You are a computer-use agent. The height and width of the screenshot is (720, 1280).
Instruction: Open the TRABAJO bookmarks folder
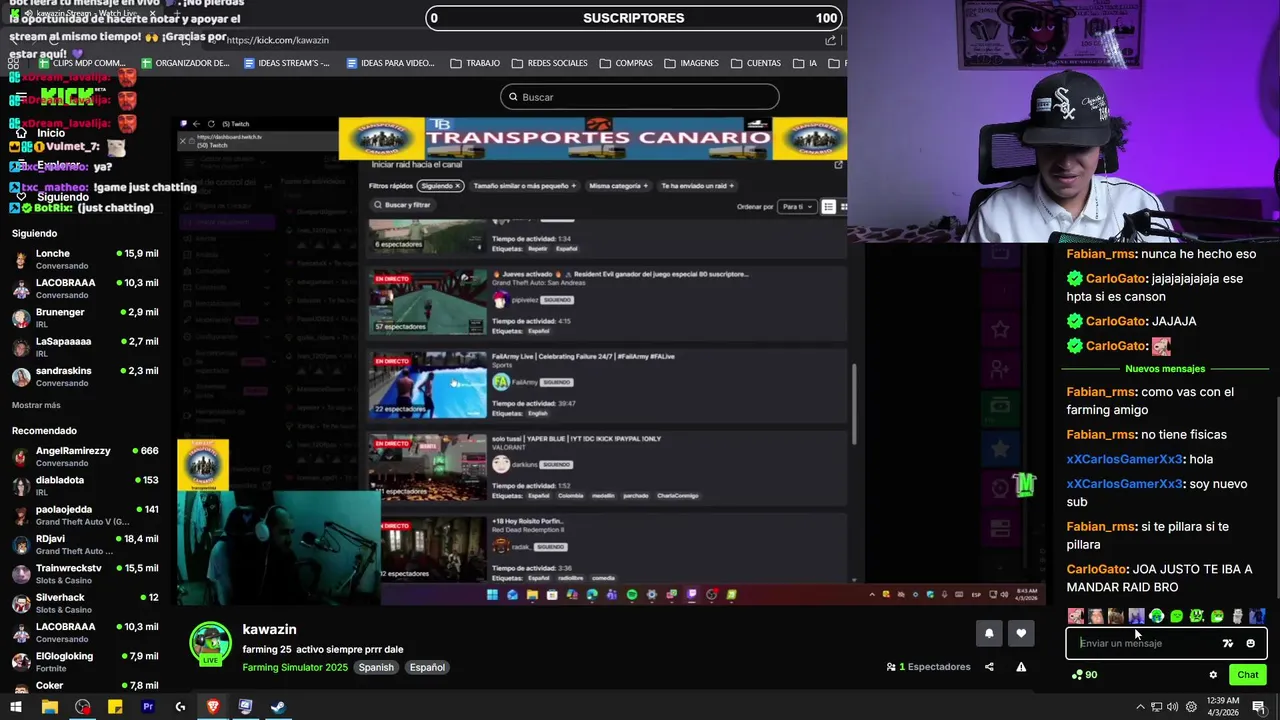pos(475,63)
